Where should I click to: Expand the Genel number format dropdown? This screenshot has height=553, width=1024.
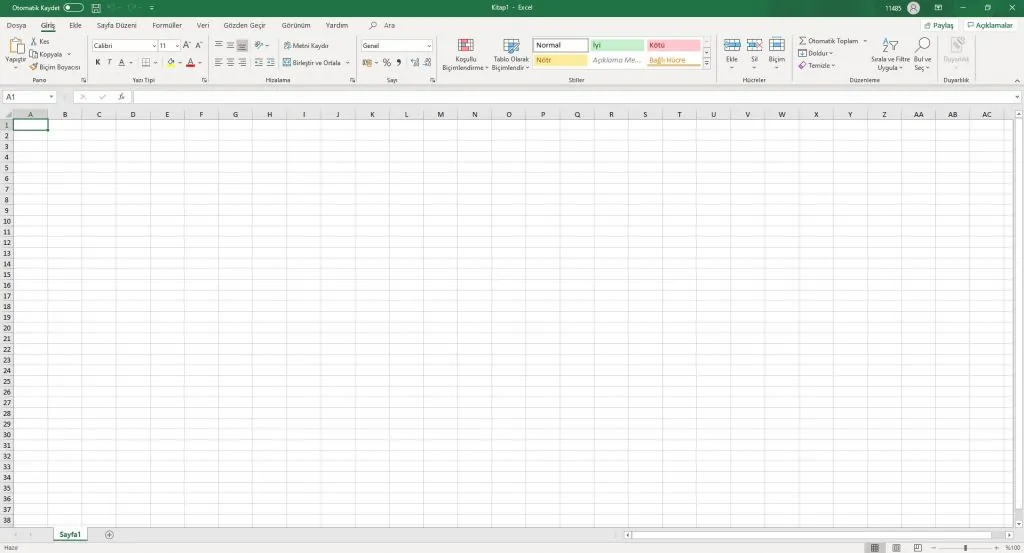click(x=429, y=46)
